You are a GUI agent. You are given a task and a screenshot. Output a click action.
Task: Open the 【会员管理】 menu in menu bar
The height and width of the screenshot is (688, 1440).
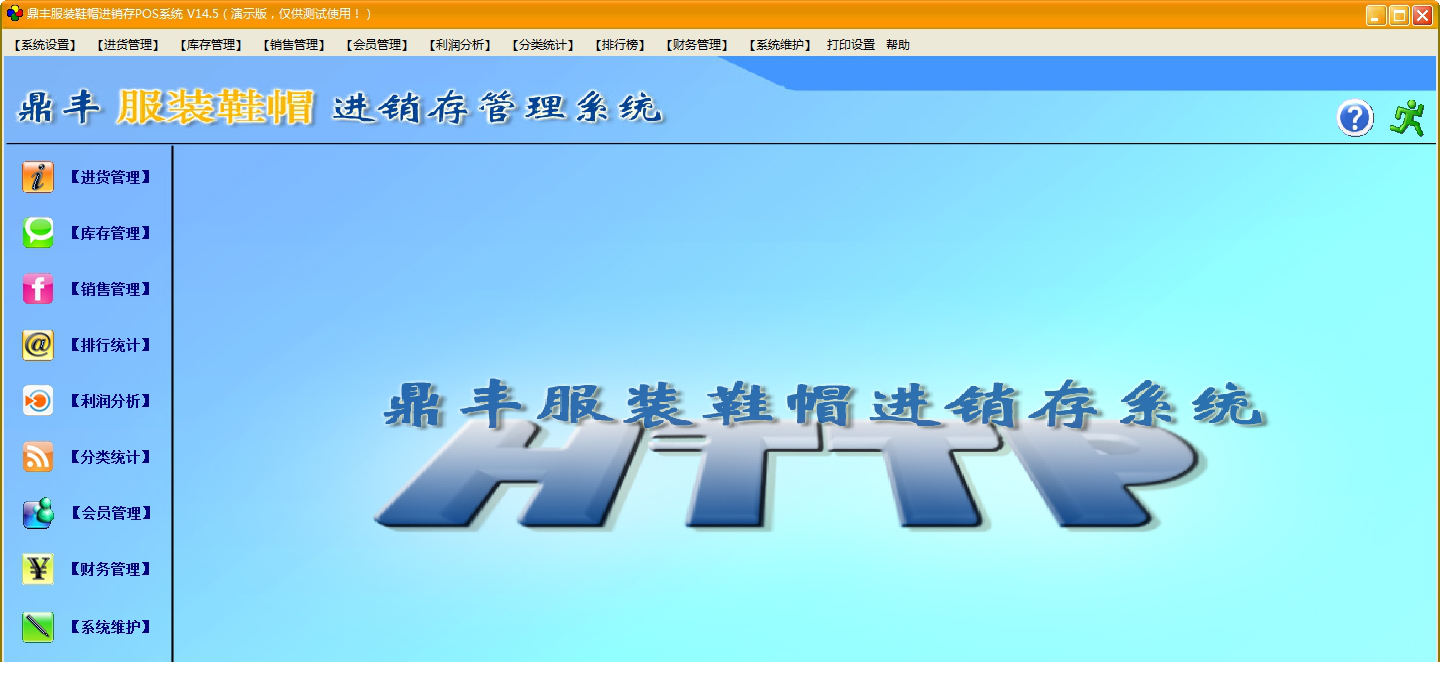(x=377, y=45)
